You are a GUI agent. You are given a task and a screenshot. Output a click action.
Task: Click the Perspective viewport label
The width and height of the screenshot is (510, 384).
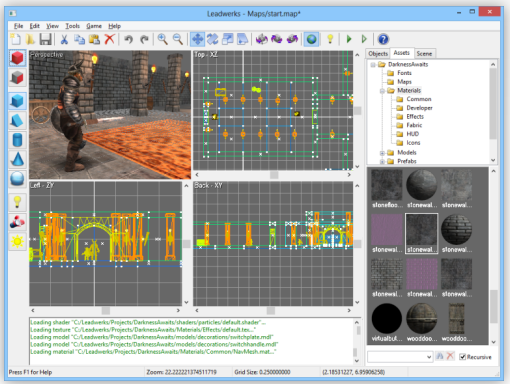[x=46, y=55]
